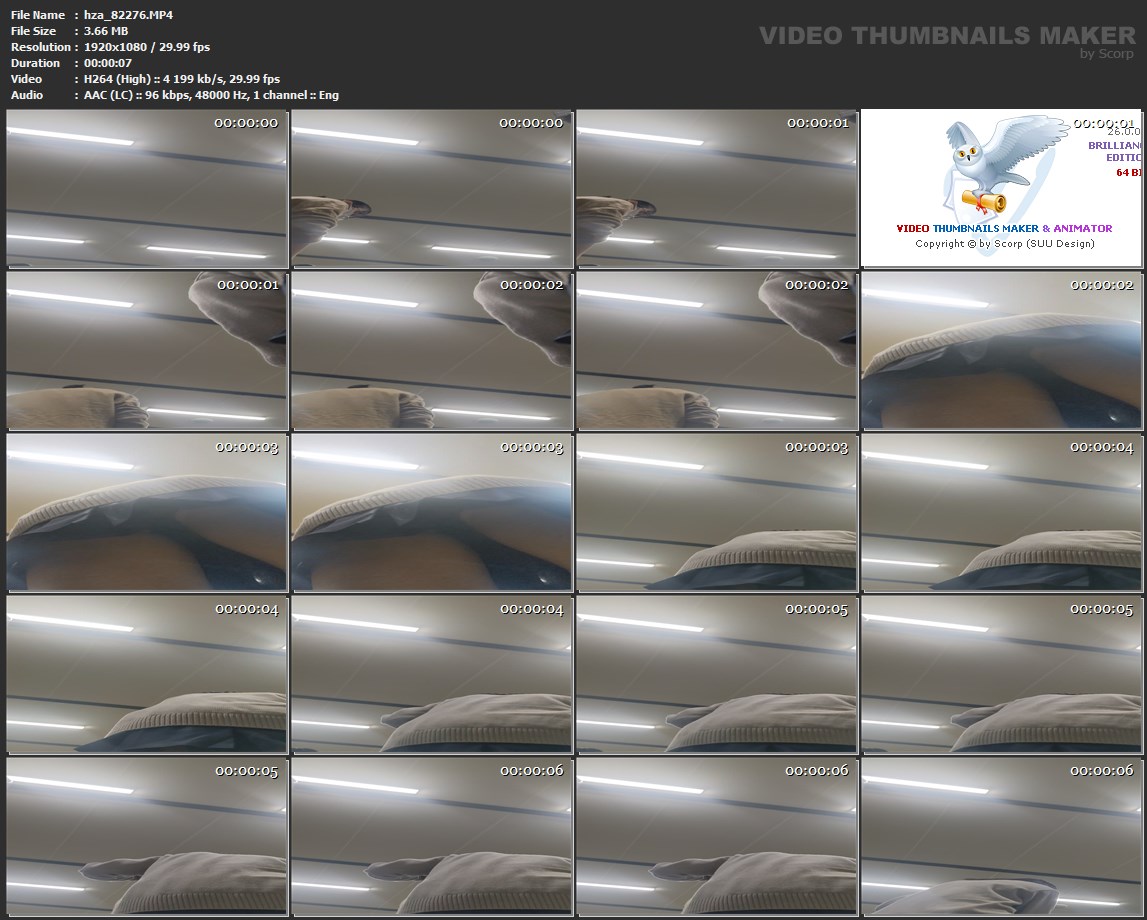The height and width of the screenshot is (920, 1147).
Task: Click the File Name label
Action: click(38, 15)
